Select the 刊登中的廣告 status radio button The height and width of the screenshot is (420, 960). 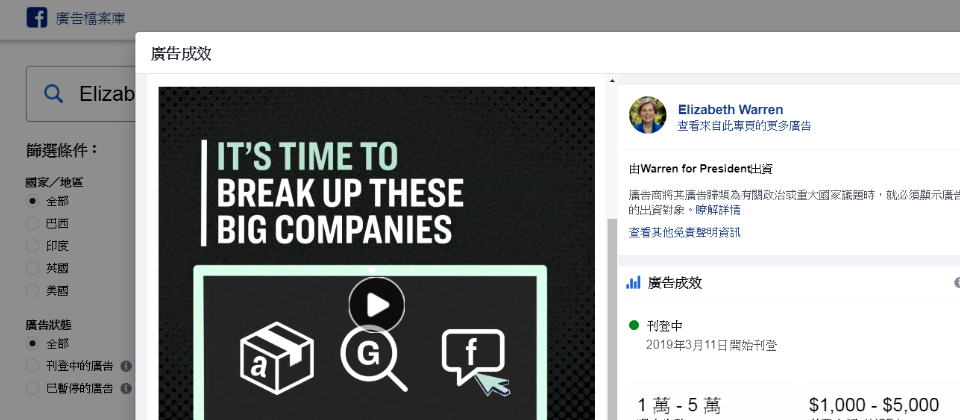tap(32, 366)
